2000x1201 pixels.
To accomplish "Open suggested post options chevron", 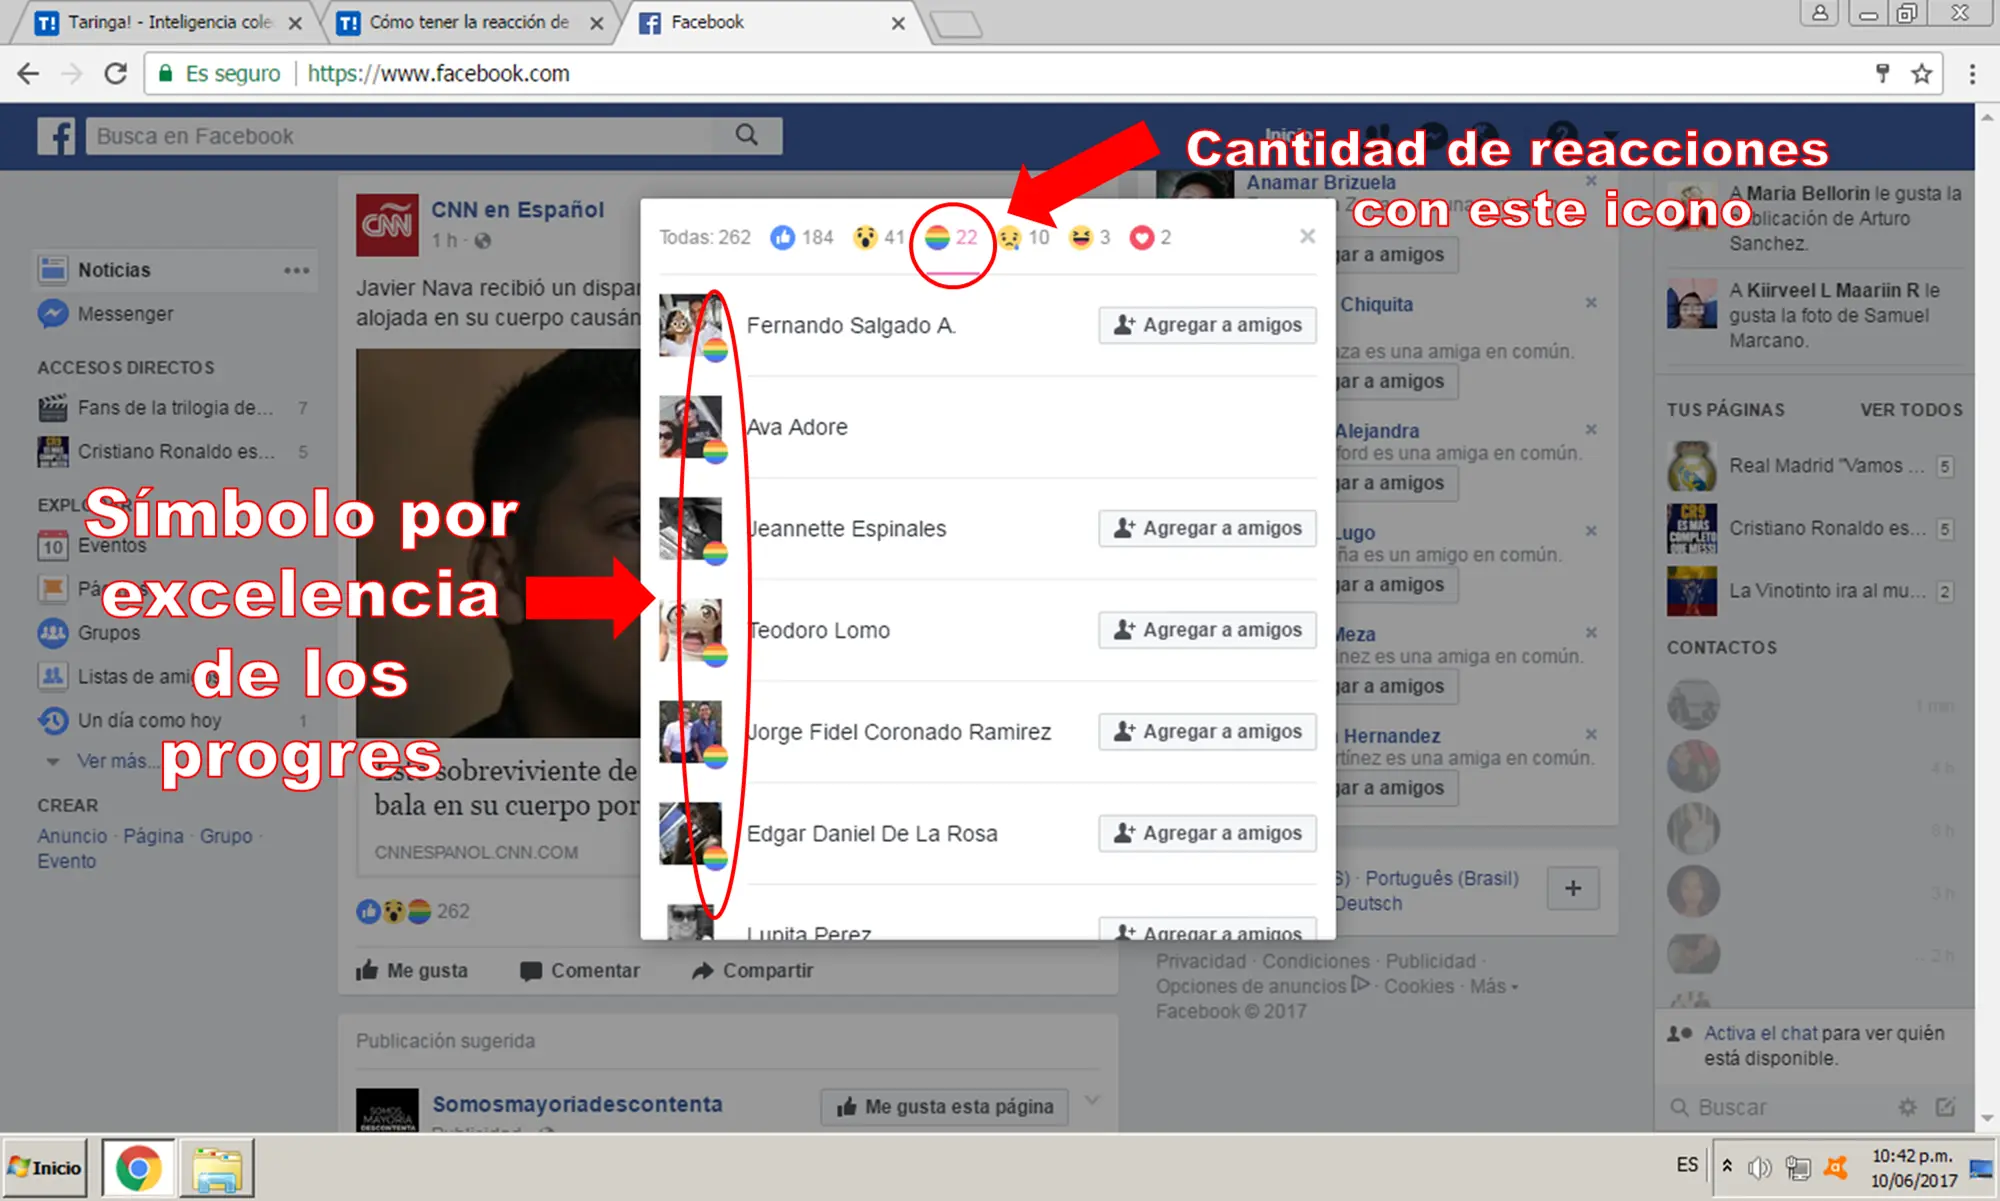I will tap(1092, 1100).
